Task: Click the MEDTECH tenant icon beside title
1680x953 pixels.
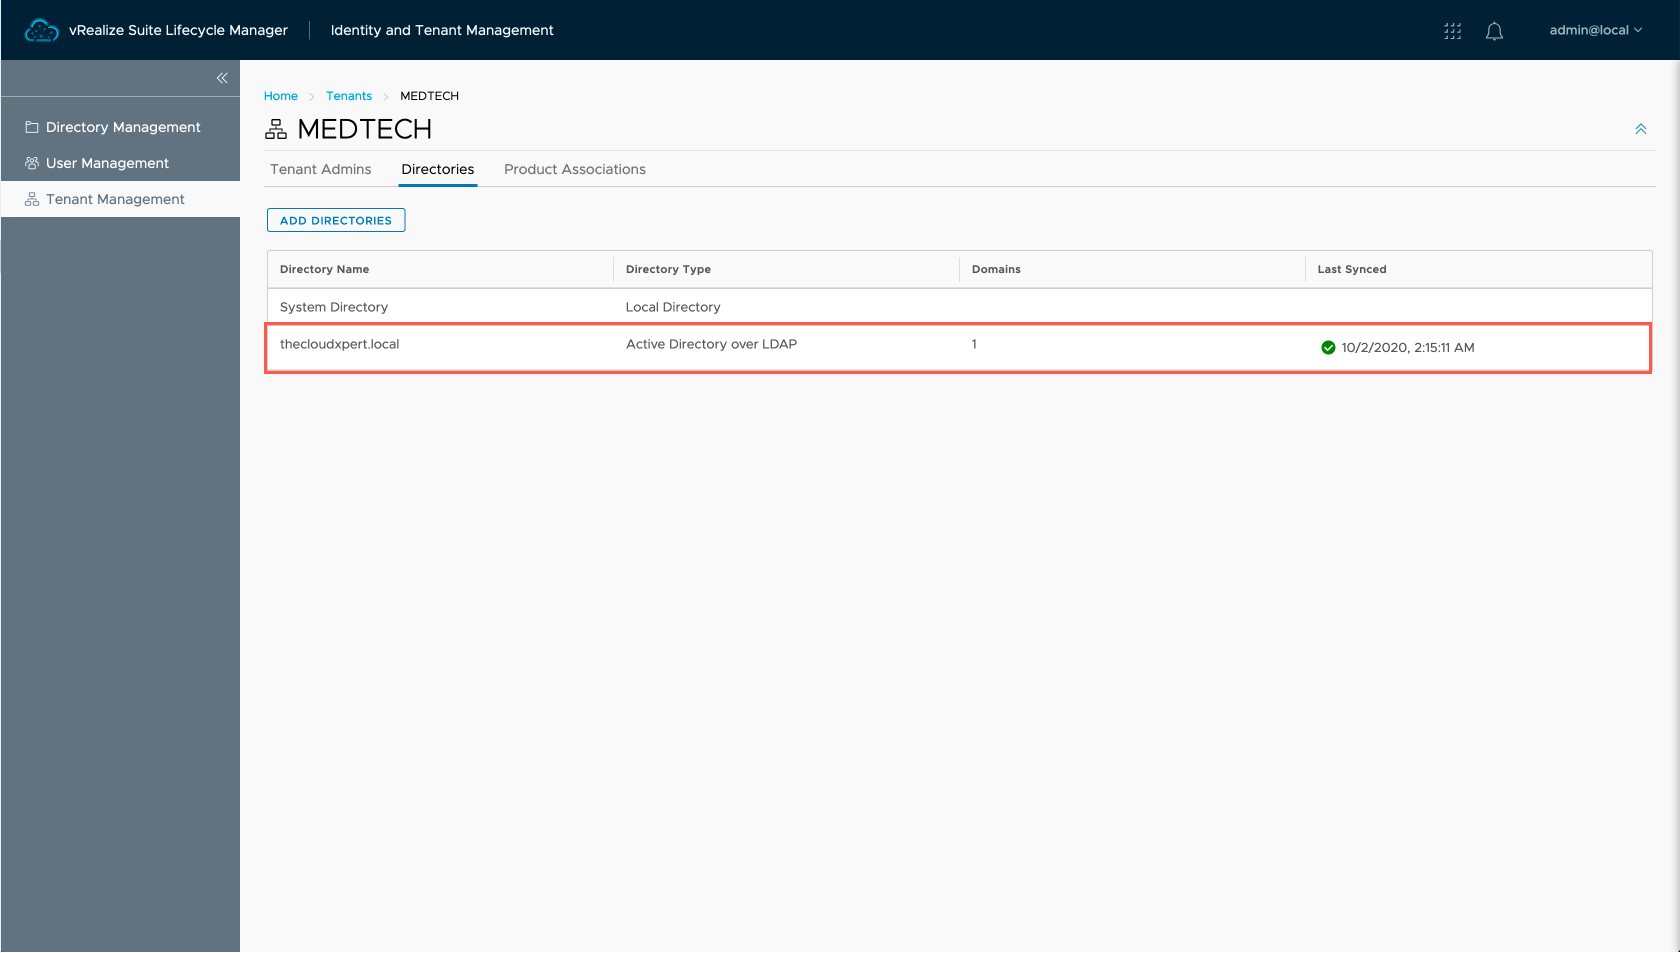Action: click(276, 129)
